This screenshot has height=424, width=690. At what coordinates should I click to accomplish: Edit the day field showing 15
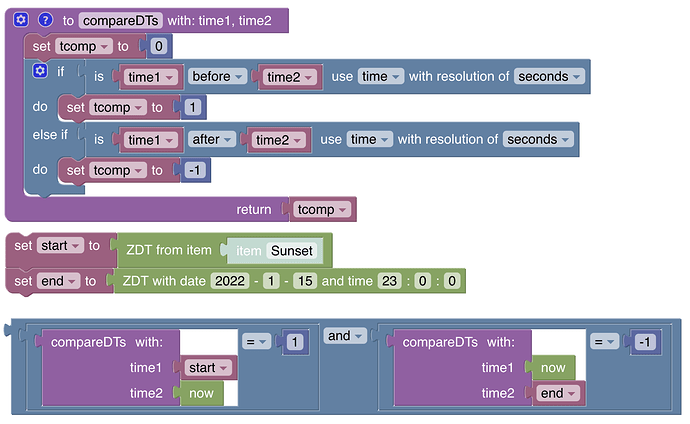305,281
